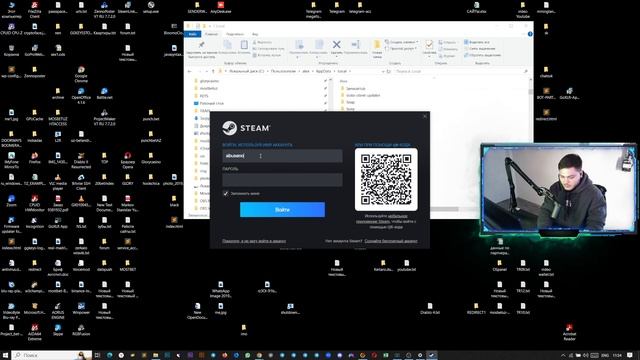
Task: Open the Windows Start menu
Action: [x=5, y=355]
